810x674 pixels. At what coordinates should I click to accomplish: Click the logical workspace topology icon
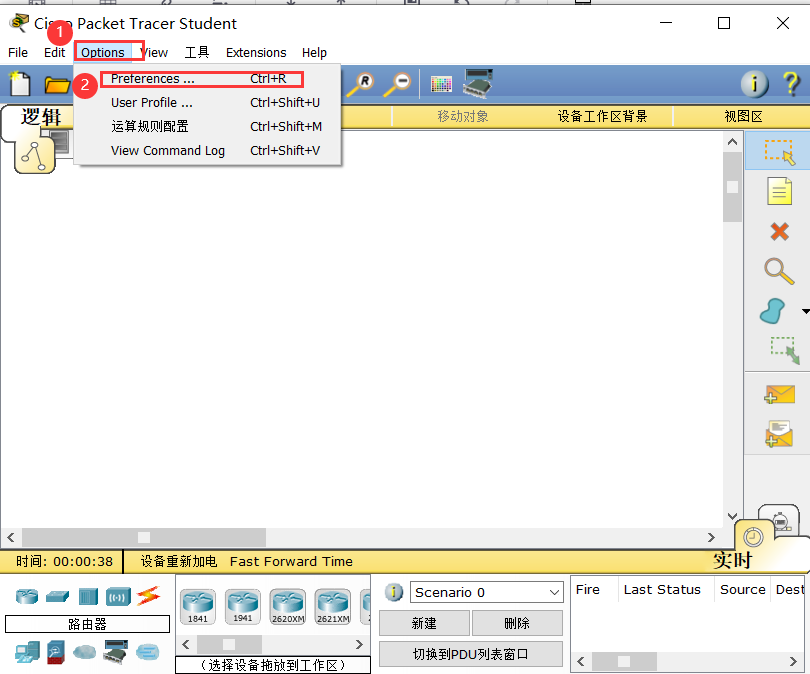34,155
